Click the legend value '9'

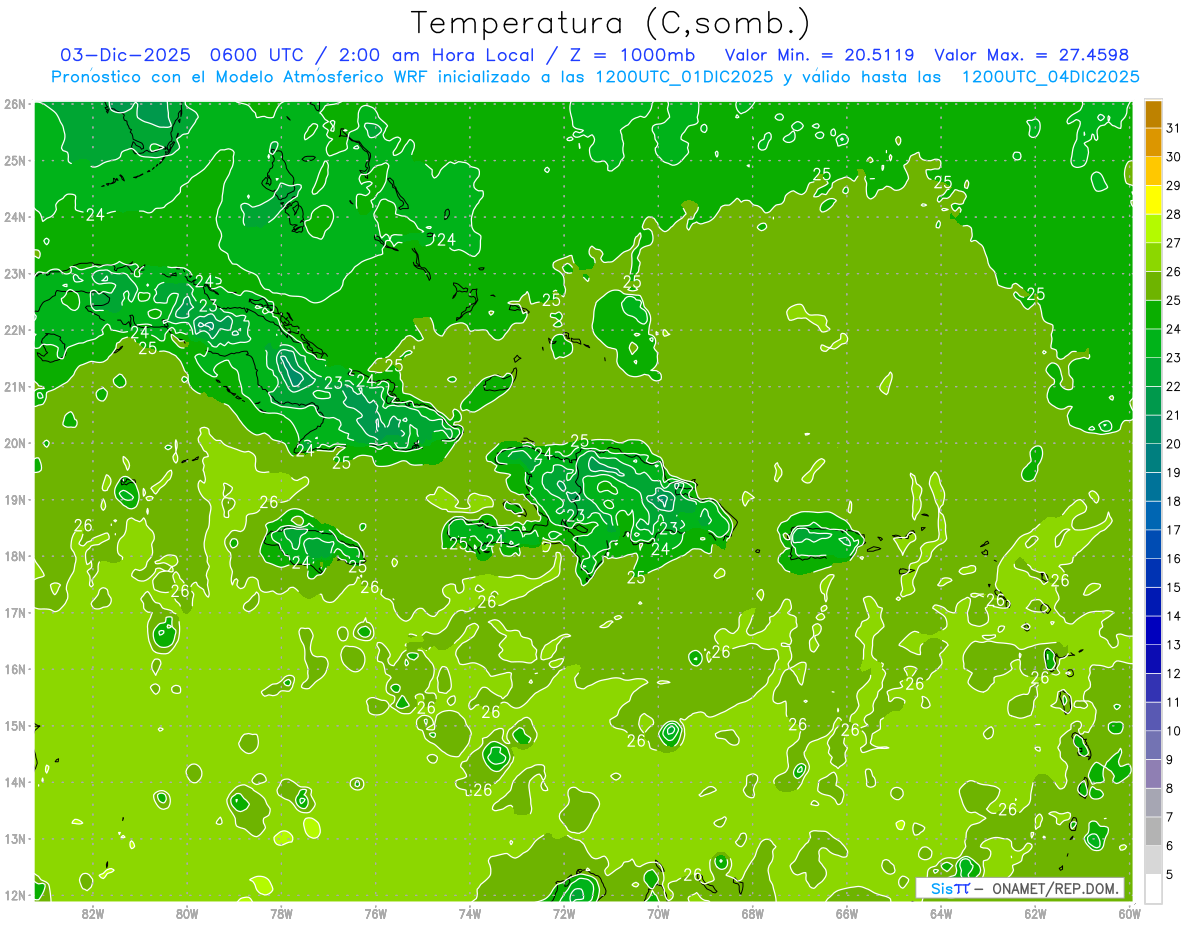tap(1171, 759)
